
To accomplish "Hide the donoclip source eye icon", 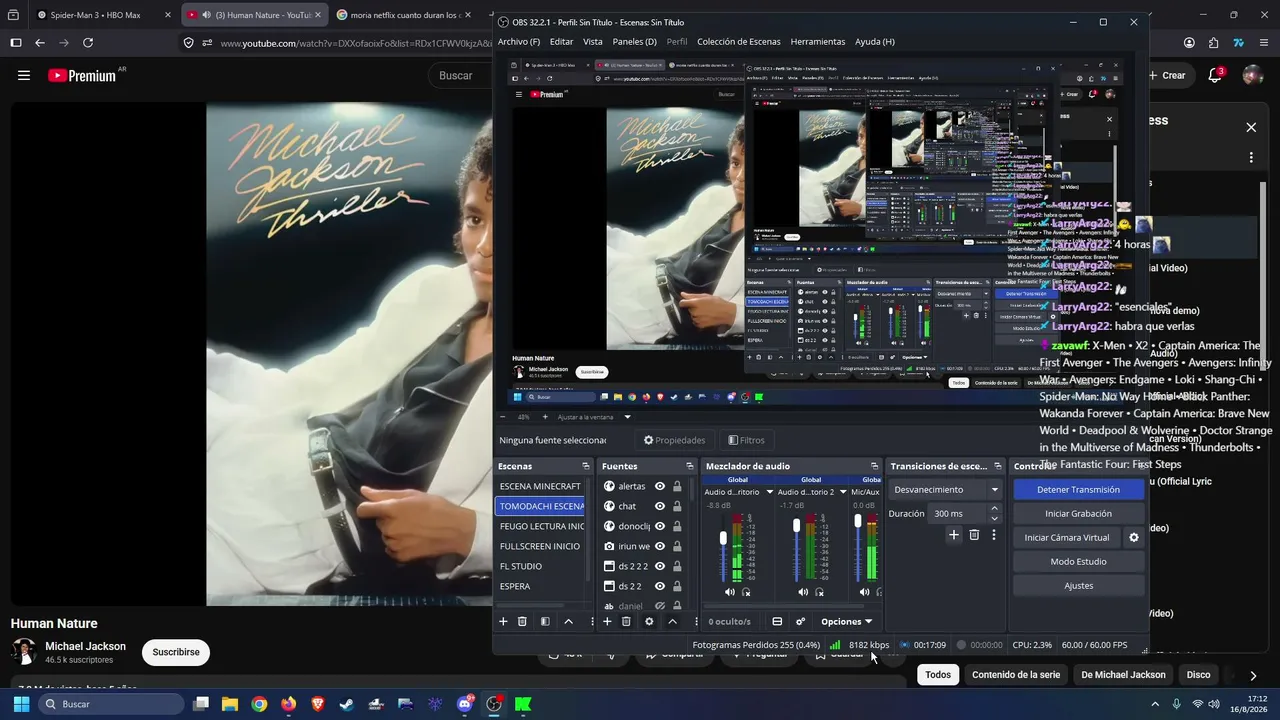I will [x=660, y=526].
